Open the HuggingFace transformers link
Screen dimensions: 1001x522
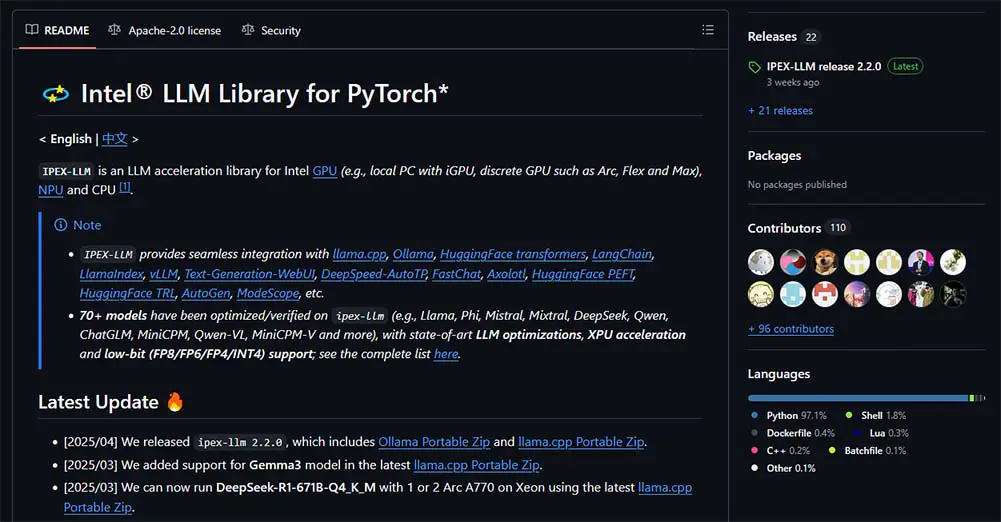pyautogui.click(x=513, y=254)
